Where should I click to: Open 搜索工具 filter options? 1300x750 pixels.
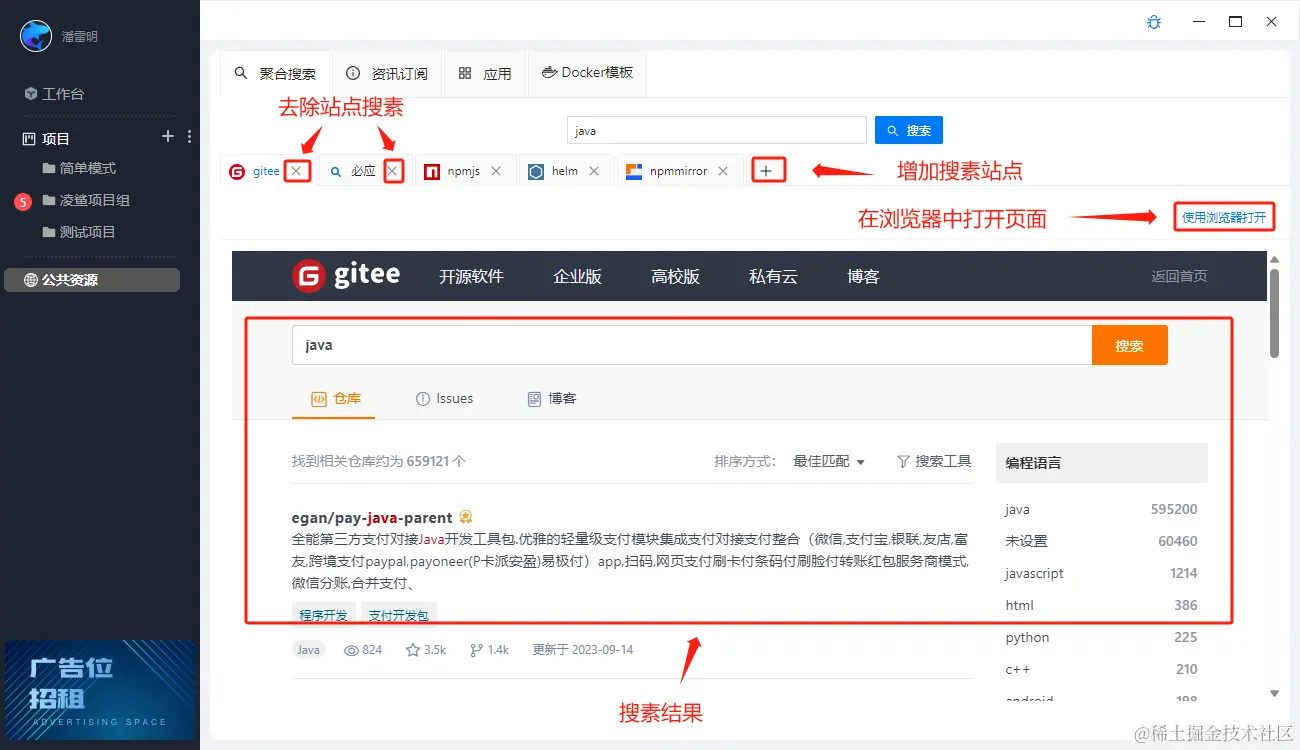coord(934,461)
